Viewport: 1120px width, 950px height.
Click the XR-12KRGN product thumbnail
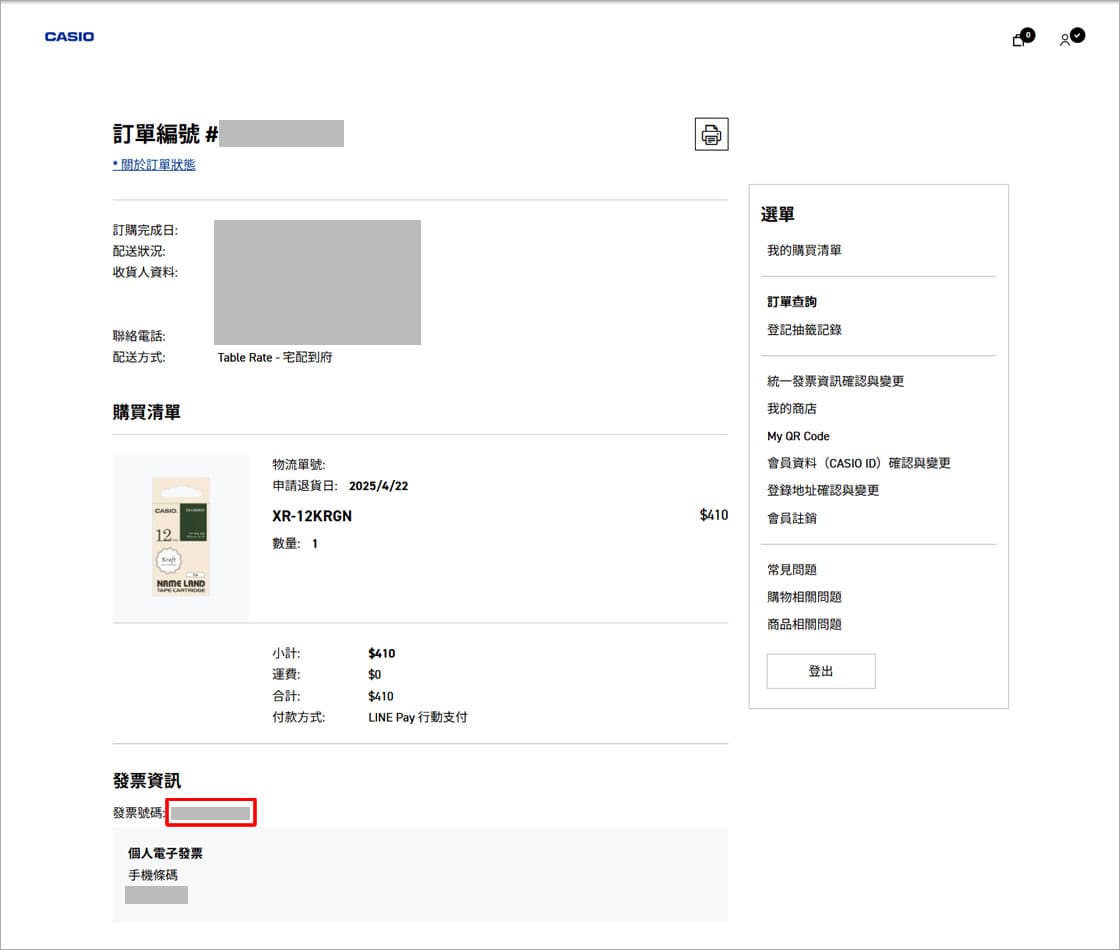pyautogui.click(x=181, y=537)
